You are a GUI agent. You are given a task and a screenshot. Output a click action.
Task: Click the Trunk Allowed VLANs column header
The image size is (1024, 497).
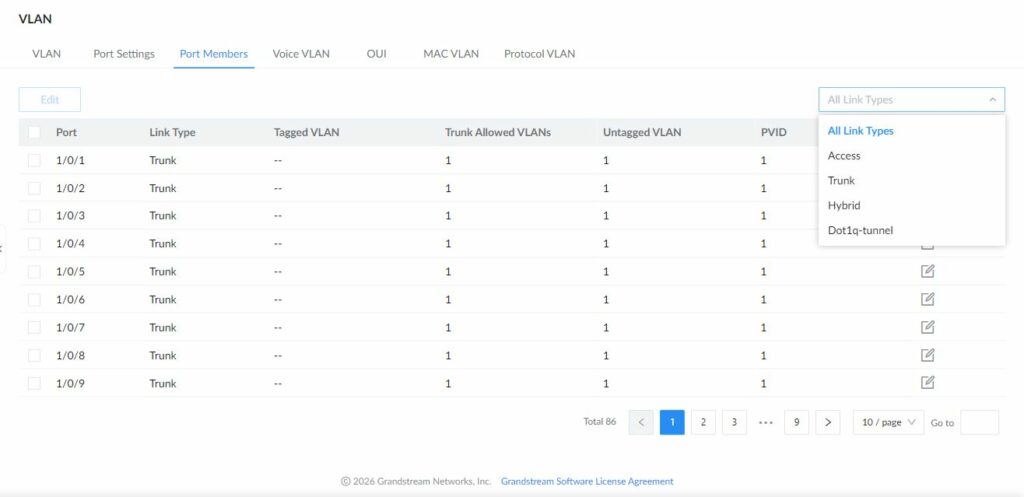pos(498,133)
